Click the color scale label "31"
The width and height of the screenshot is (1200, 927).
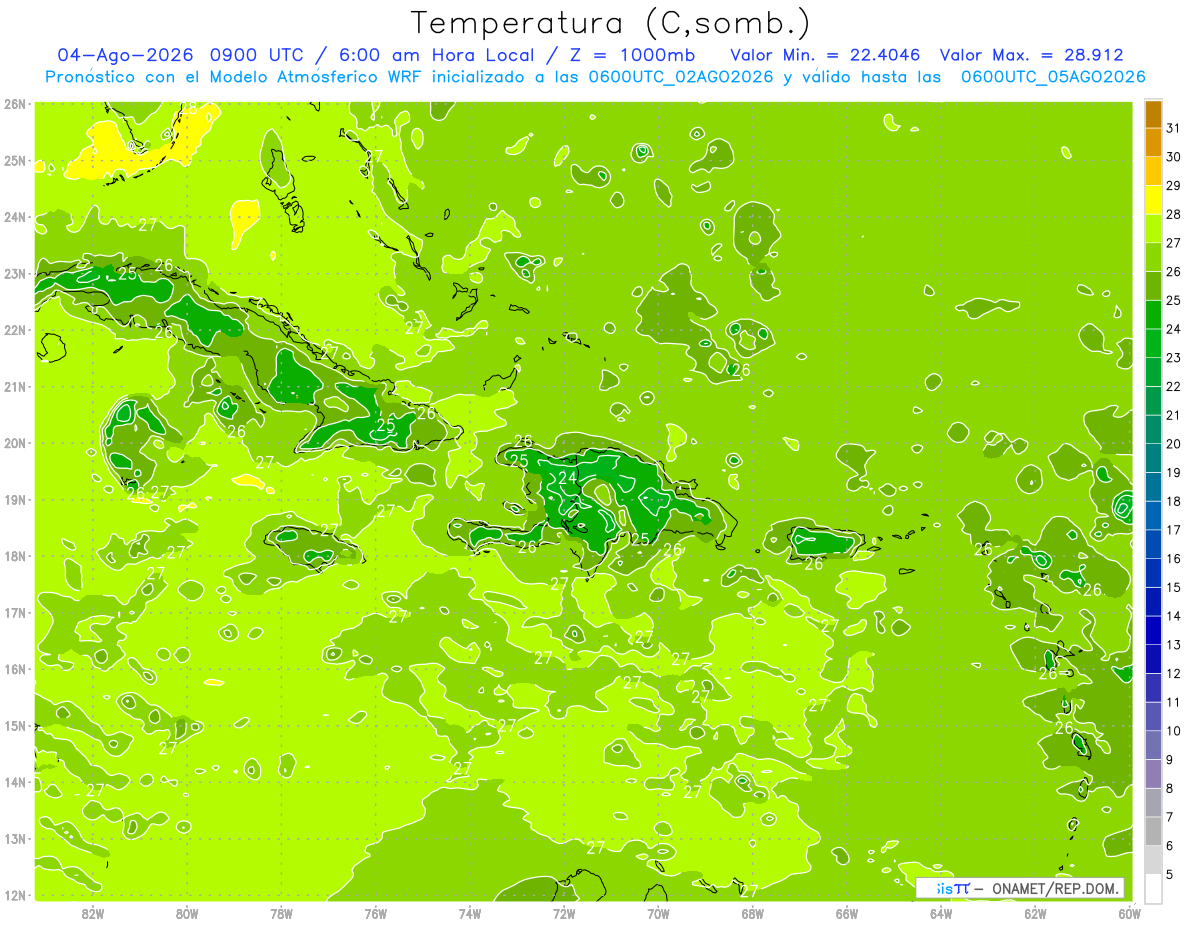pos(1174,128)
